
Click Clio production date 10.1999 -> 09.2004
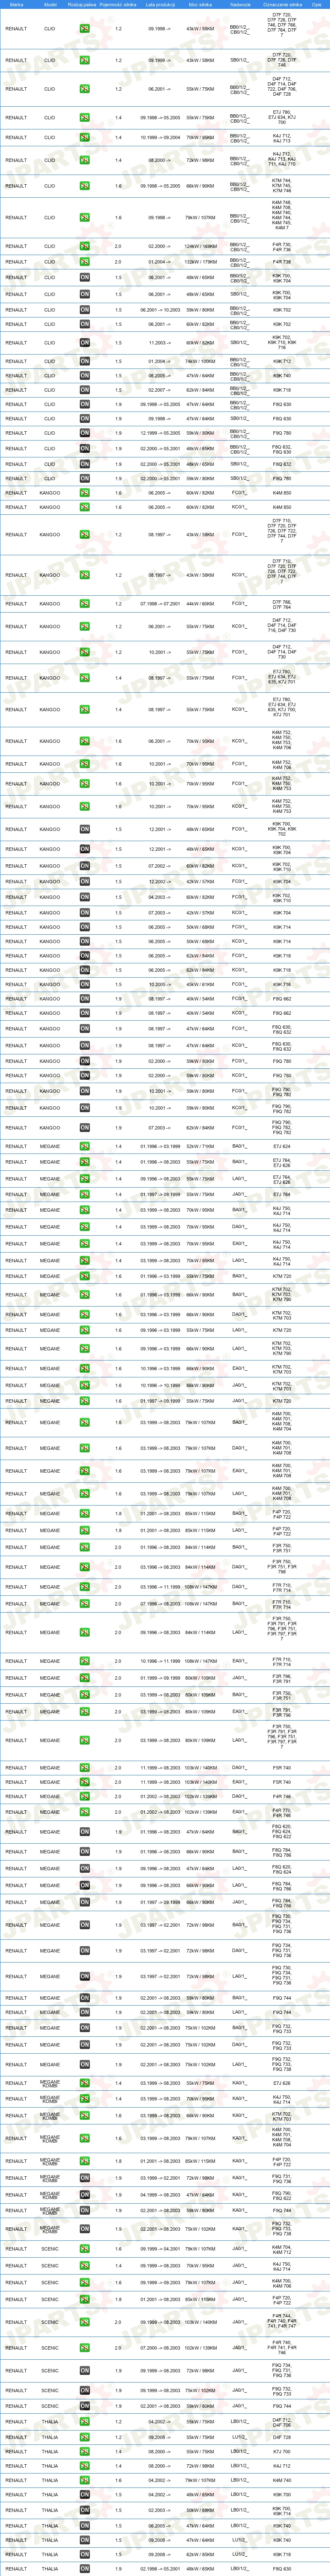coord(159,137)
